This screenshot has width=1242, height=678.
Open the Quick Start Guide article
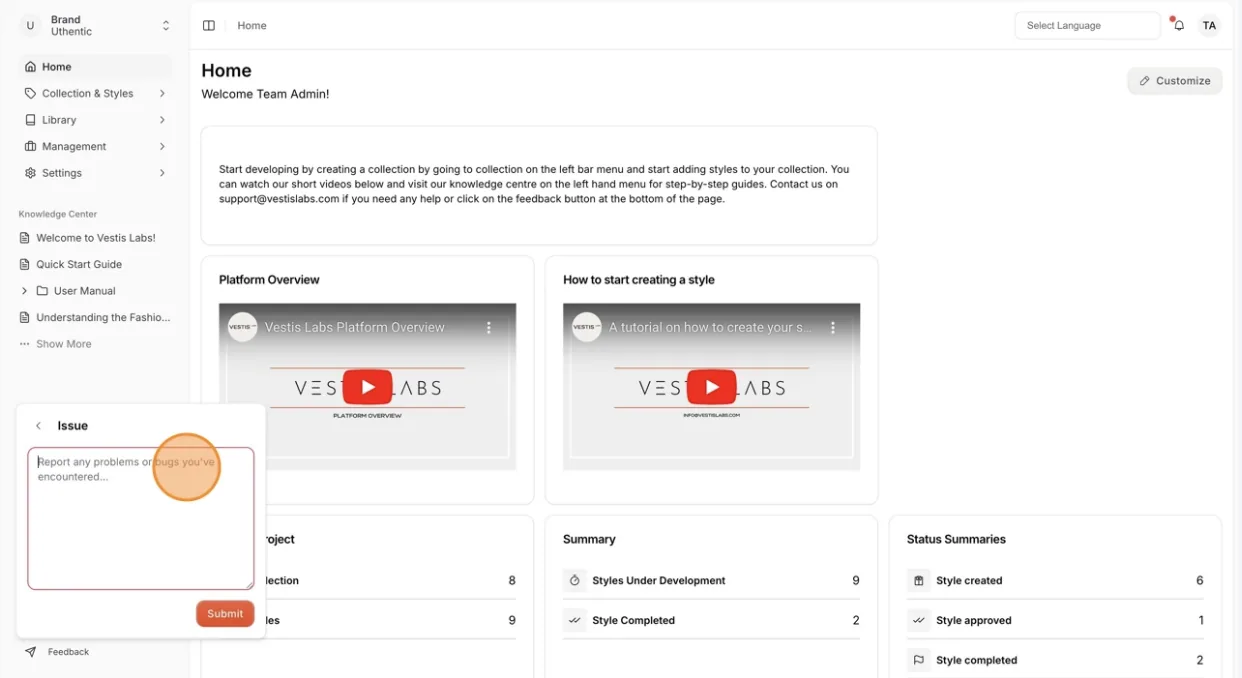click(79, 265)
